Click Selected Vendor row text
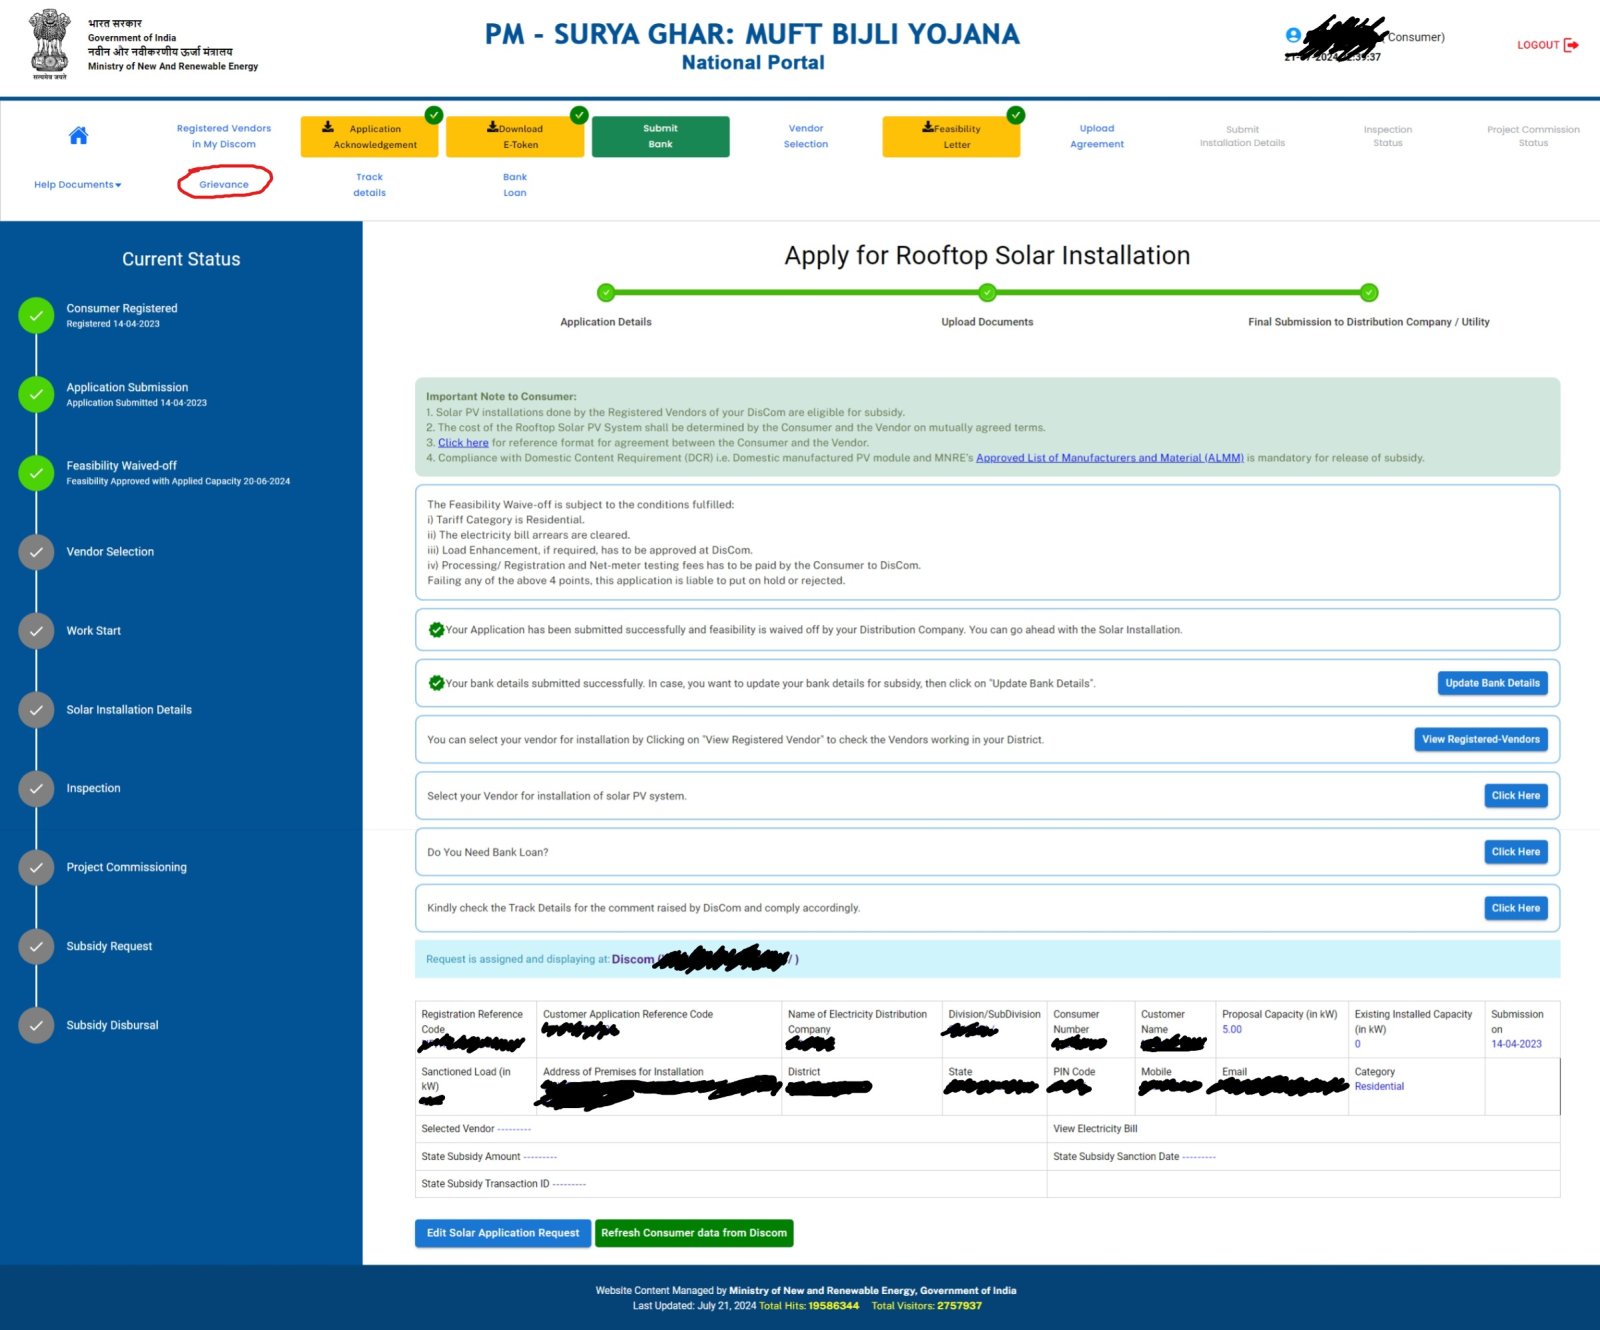 (476, 1129)
